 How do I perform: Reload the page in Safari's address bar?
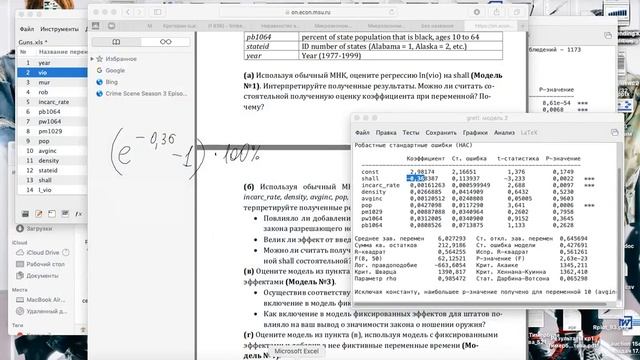pos(392,12)
